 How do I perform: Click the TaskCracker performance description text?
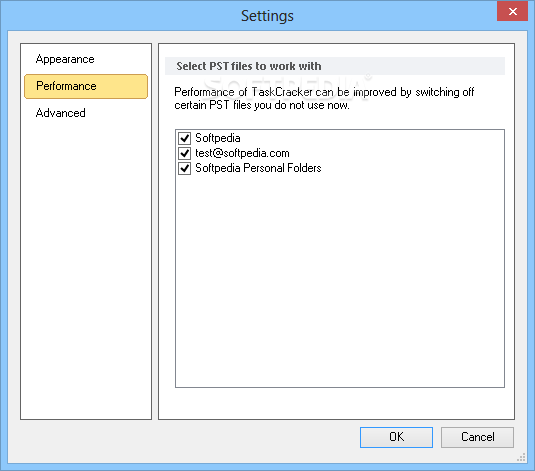[x=324, y=99]
